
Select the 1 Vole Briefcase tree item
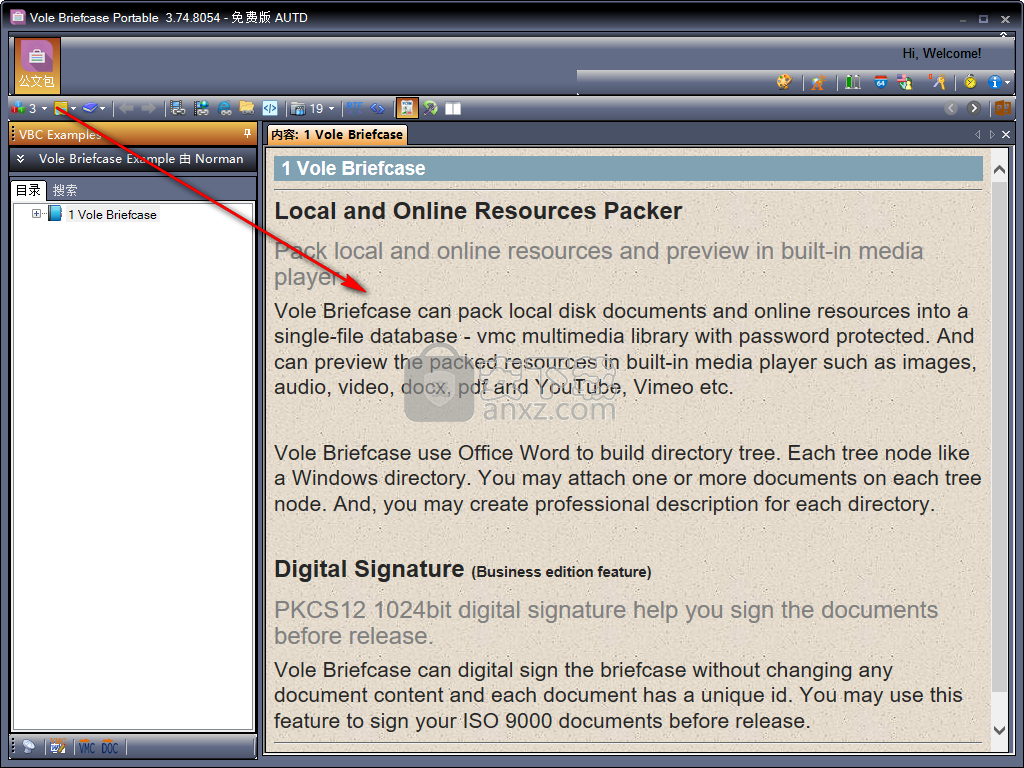pyautogui.click(x=112, y=215)
